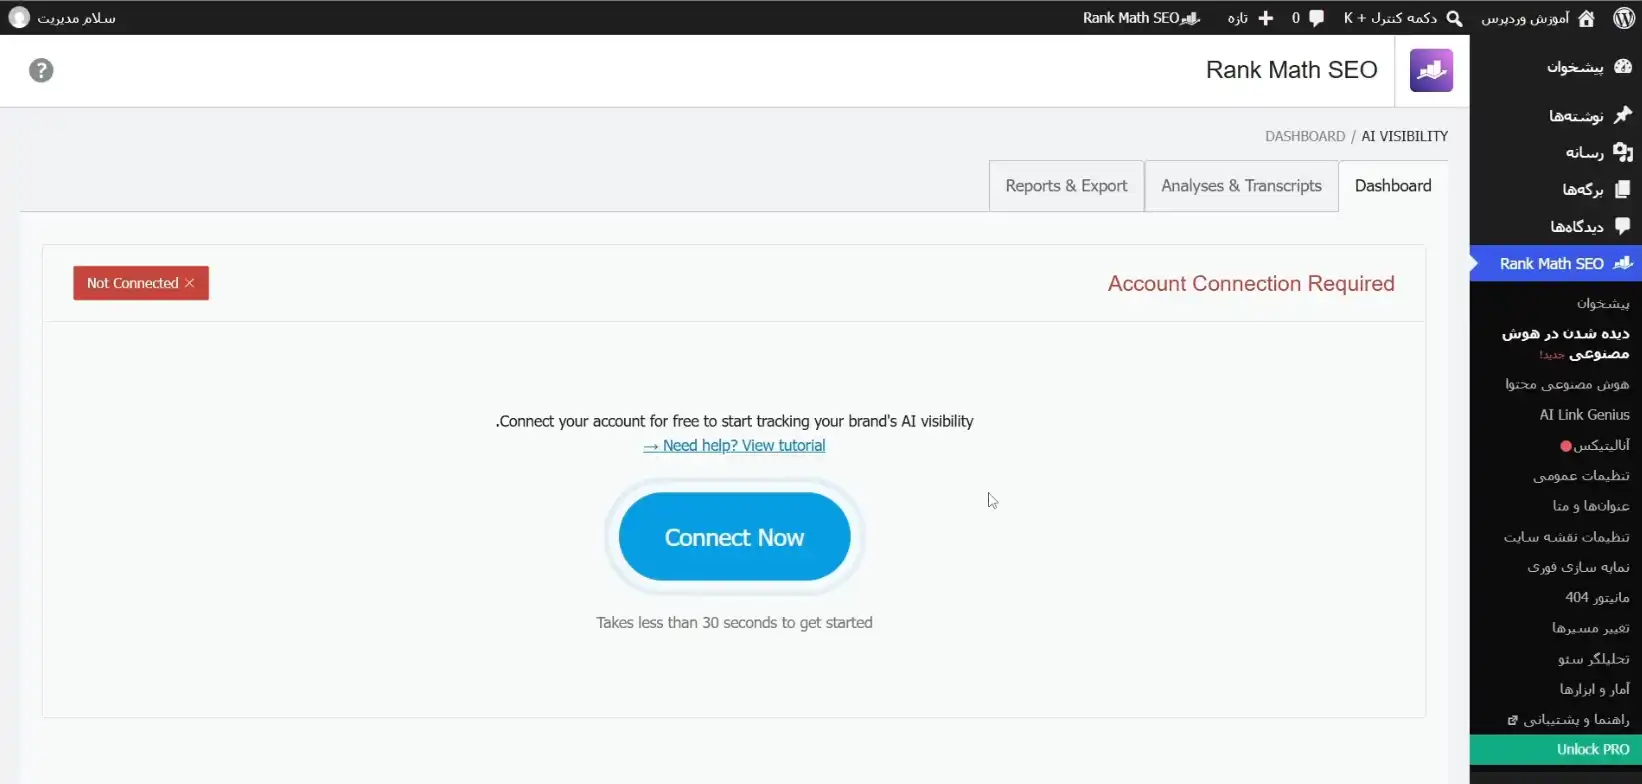Open the Rank Math SEO admin bar item
This screenshot has height=784, width=1642.
pos(1141,18)
